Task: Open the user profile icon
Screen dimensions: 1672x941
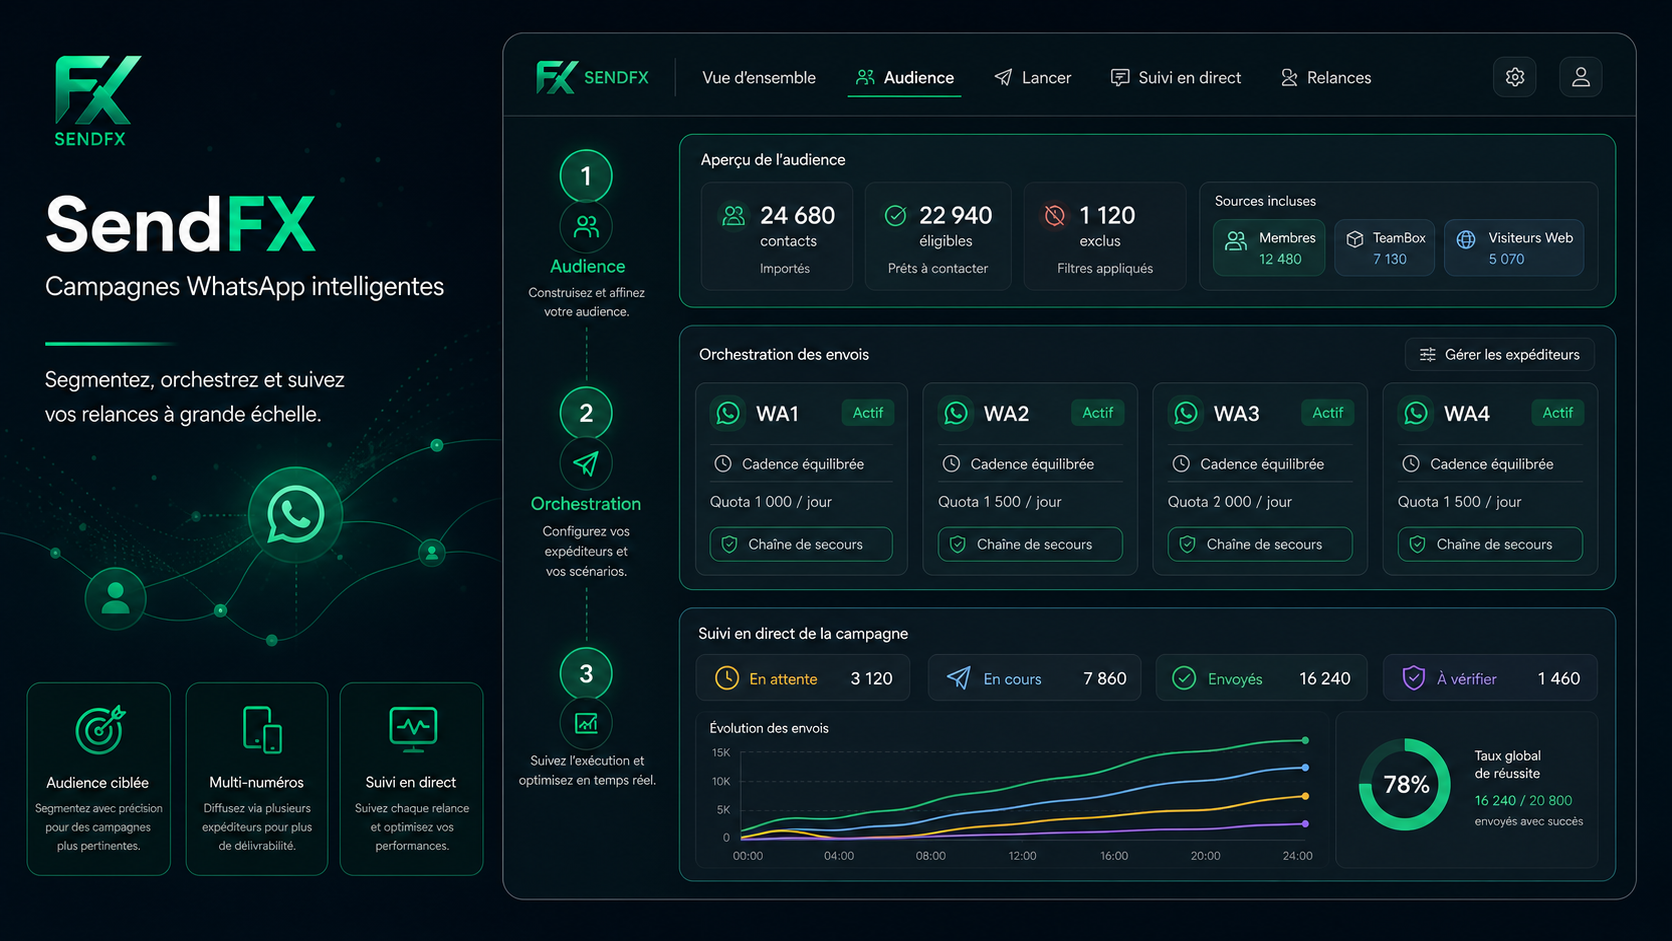Action: [1581, 77]
